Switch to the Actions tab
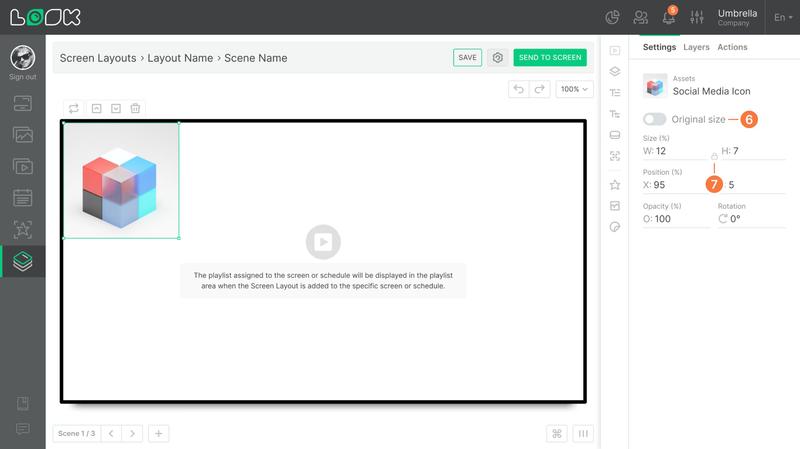Screen dimensions: 800x449 [x=732, y=47]
